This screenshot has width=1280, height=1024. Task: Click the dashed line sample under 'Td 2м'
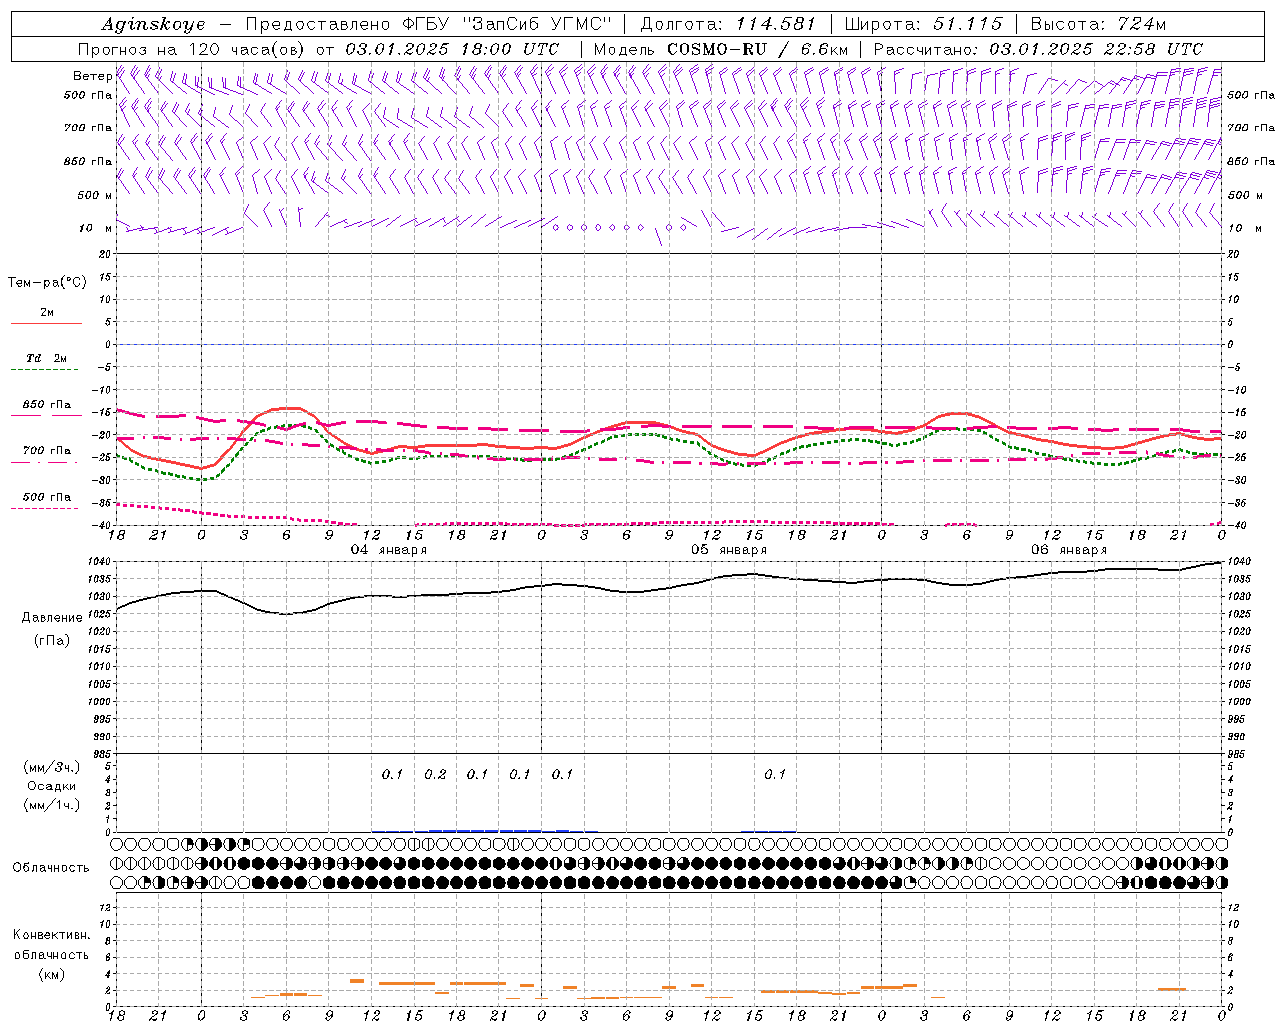point(45,370)
